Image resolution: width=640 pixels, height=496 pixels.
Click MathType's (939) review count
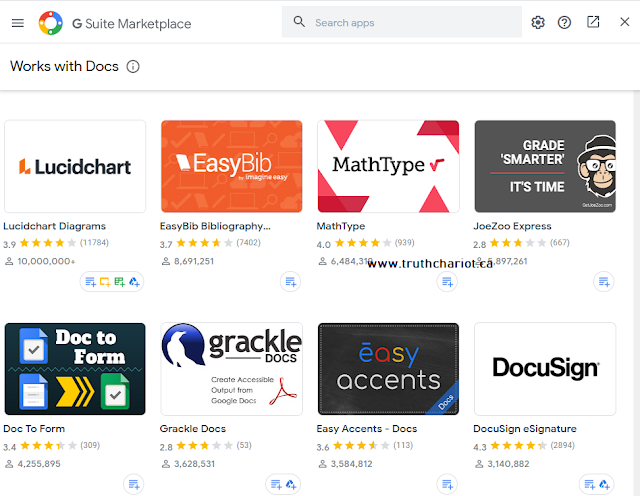click(404, 242)
